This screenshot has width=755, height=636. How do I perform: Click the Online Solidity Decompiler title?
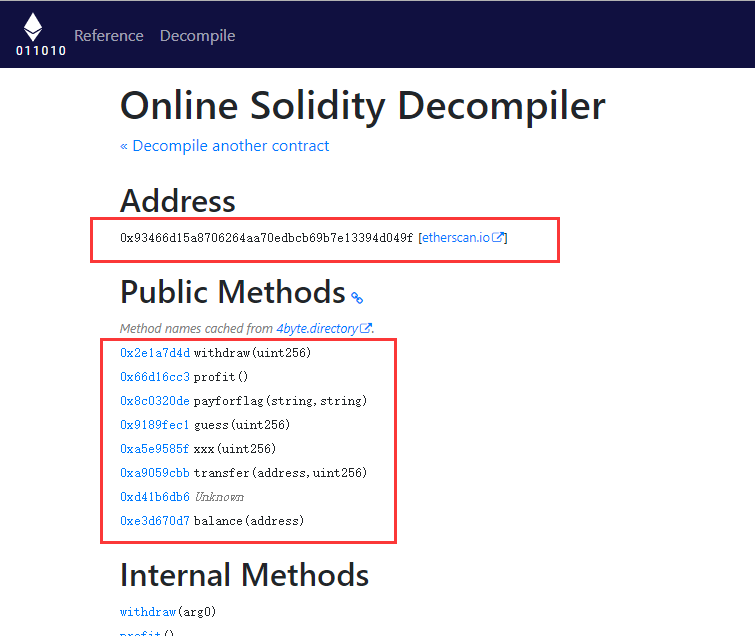(x=362, y=105)
